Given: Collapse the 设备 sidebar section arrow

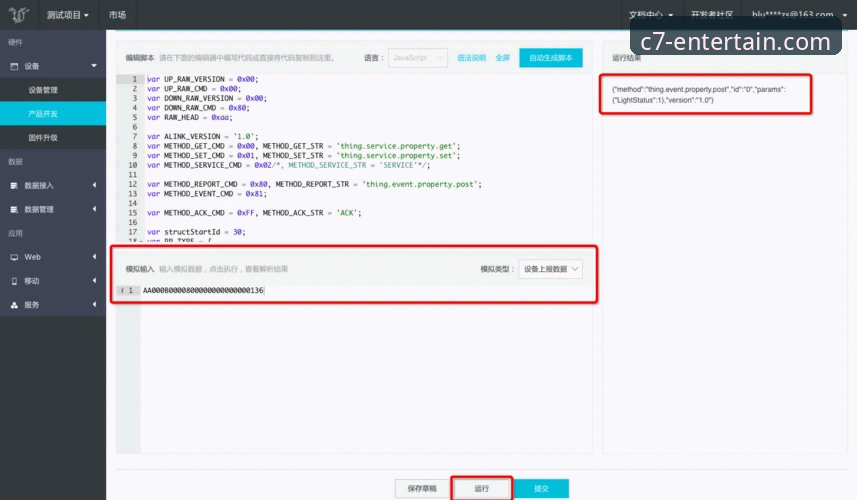Looking at the screenshot, I should pyautogui.click(x=94, y=66).
